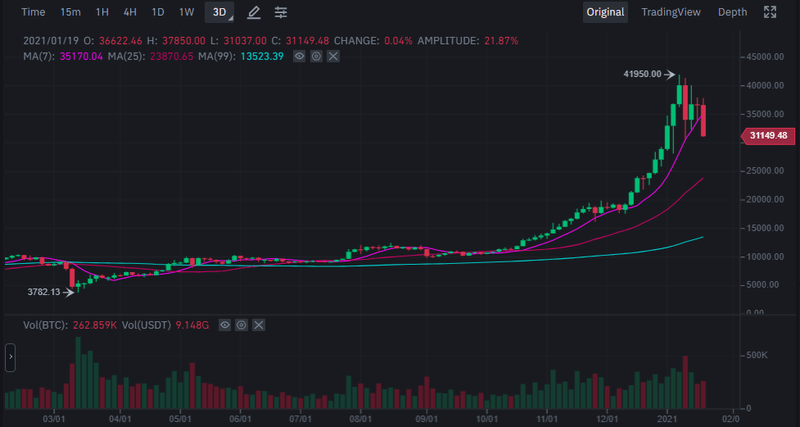Remove the MA indicator lines
This screenshot has width=800, height=427.
[333, 57]
